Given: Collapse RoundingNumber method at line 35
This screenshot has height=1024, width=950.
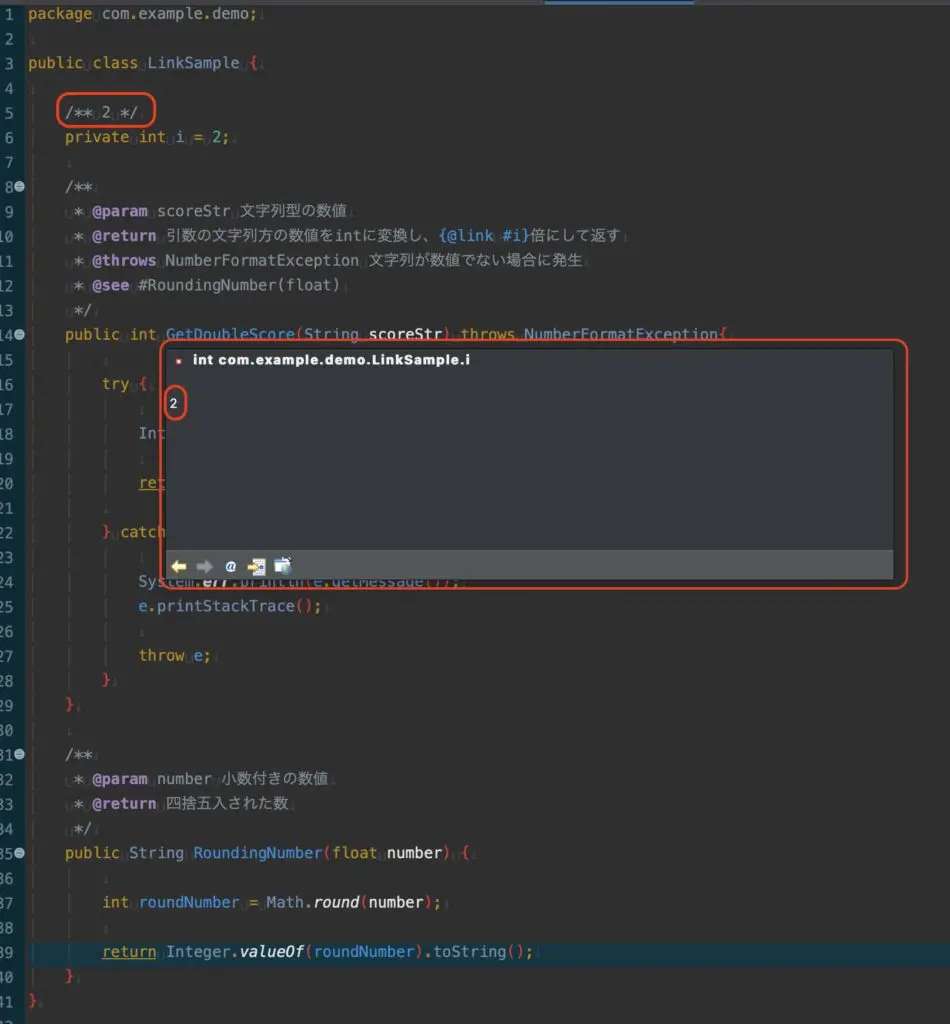Looking at the screenshot, I should [20, 853].
